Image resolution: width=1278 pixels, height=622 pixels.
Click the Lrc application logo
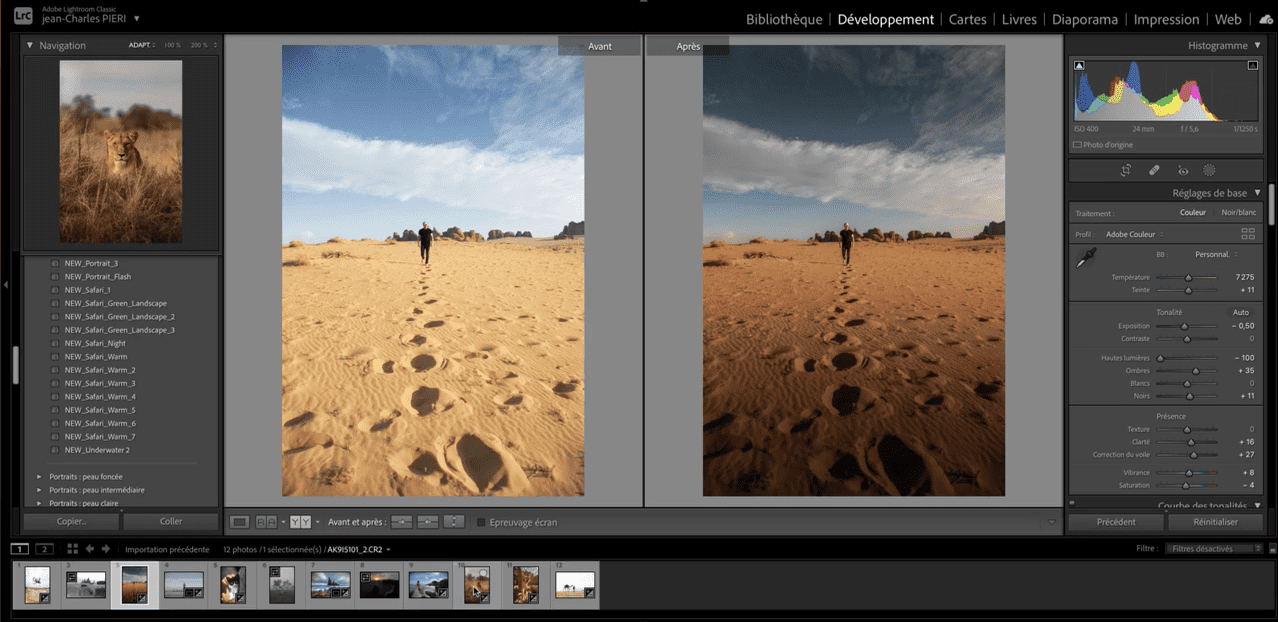click(x=22, y=14)
